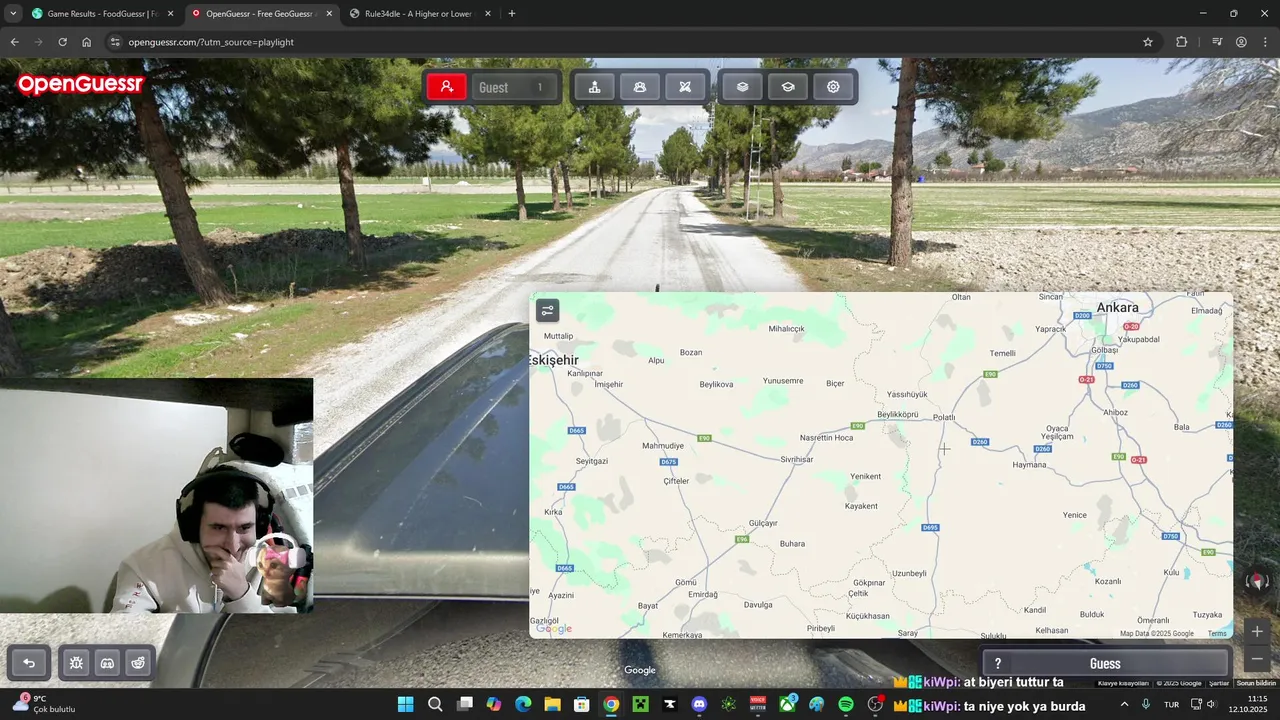Open the multiplayer group icon
The height and width of the screenshot is (720, 1280).
tap(640, 87)
